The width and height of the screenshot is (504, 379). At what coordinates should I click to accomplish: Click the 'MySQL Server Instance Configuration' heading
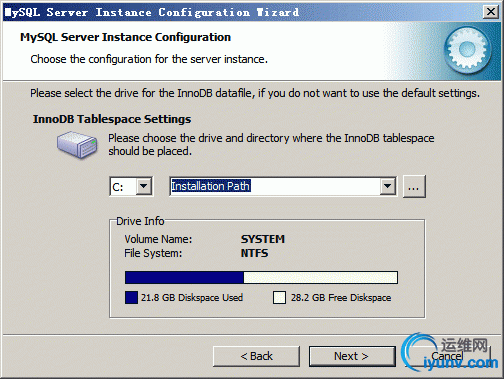(x=125, y=37)
